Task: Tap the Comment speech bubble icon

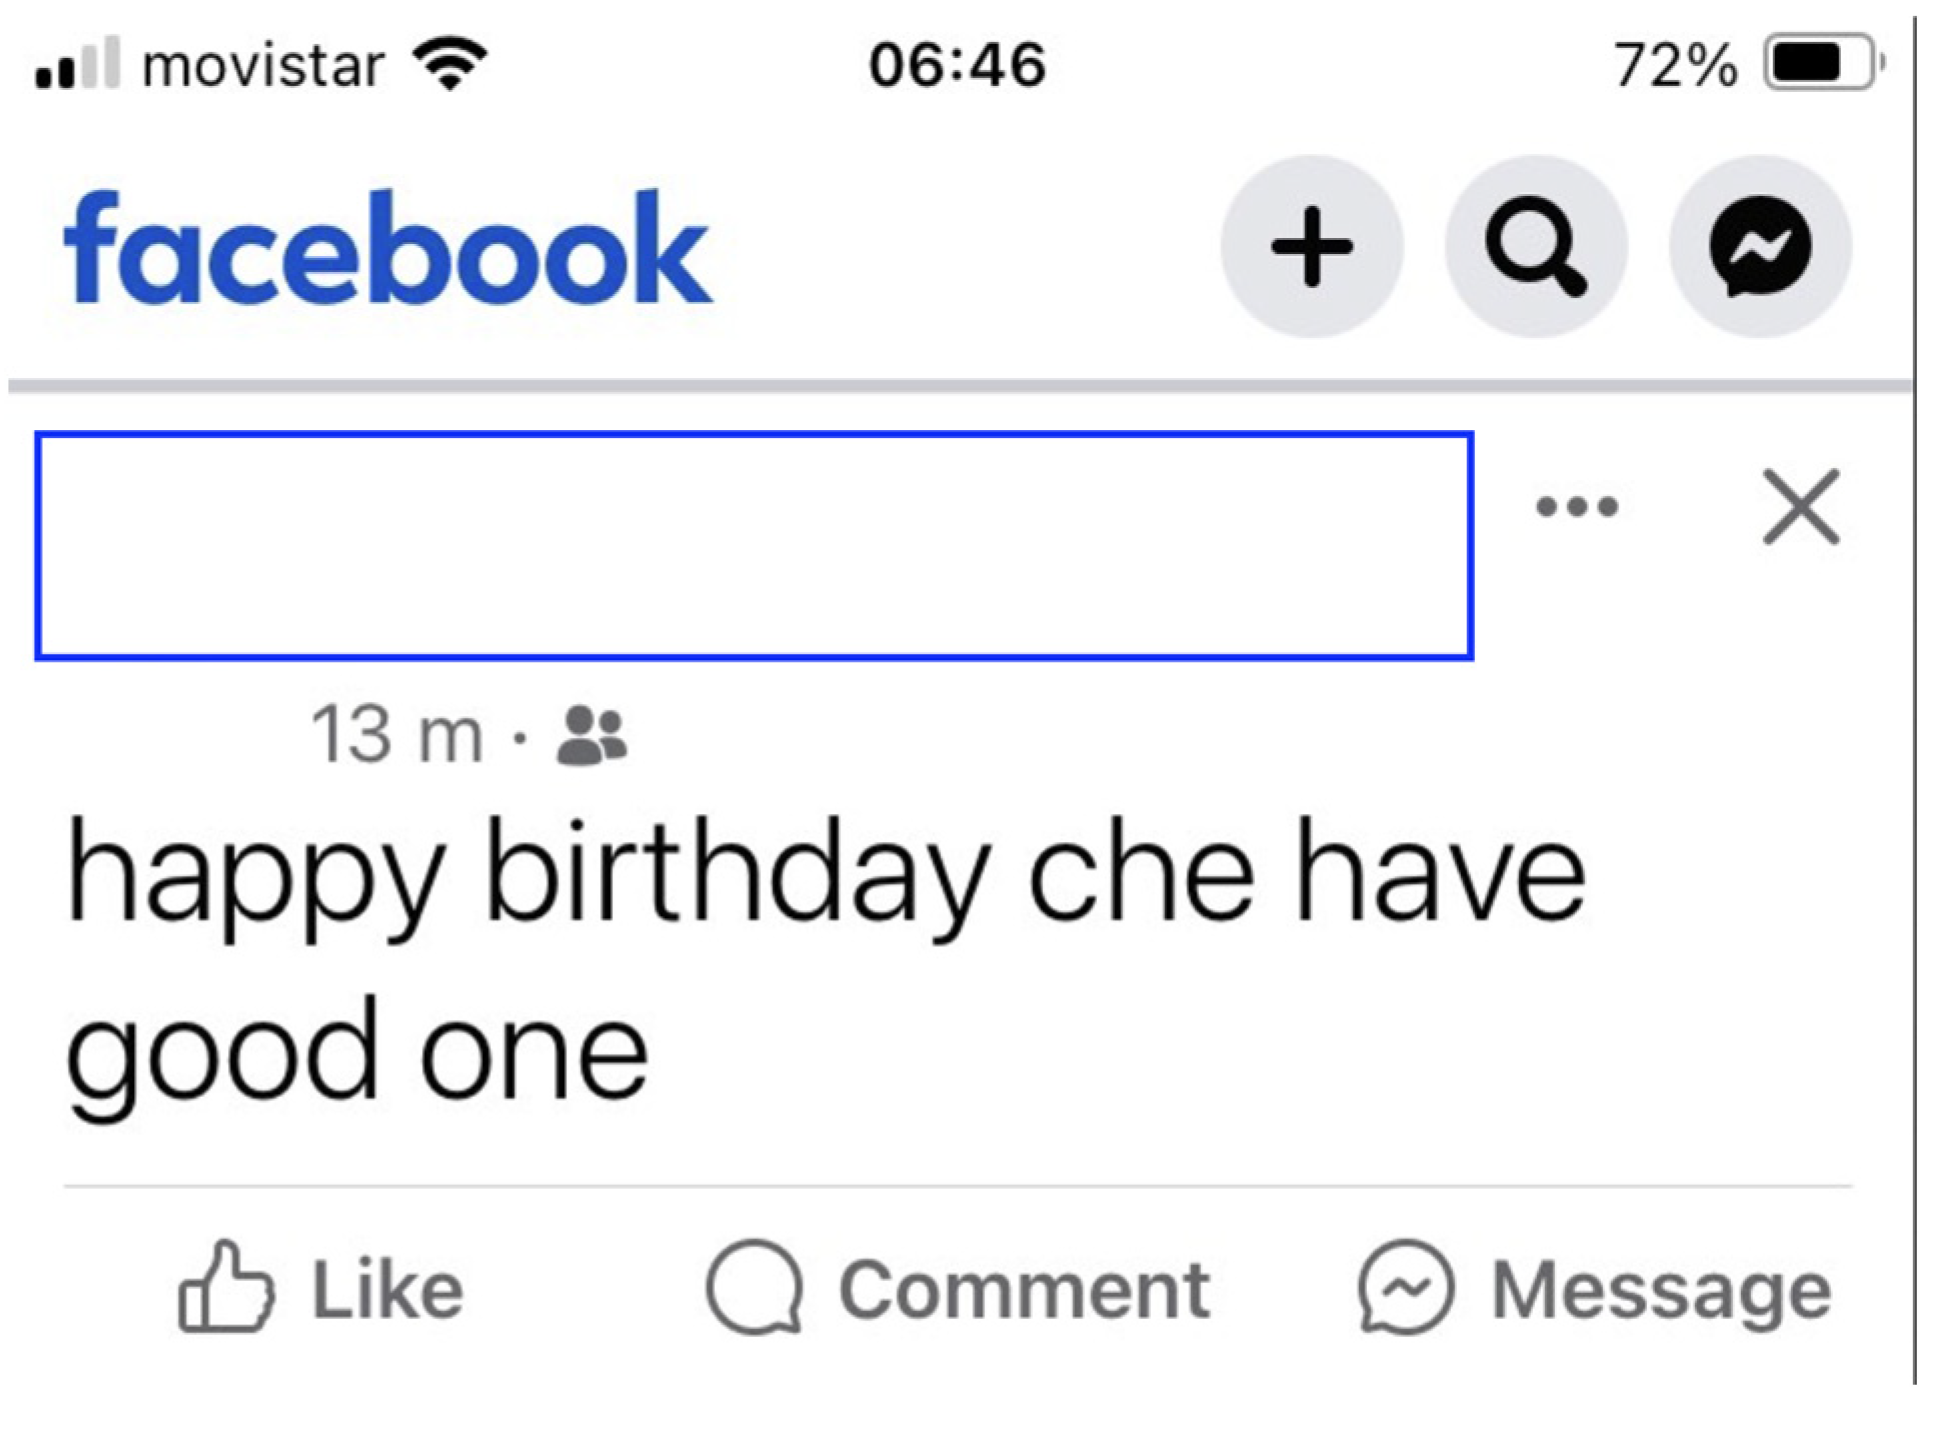Action: pyautogui.click(x=755, y=1287)
